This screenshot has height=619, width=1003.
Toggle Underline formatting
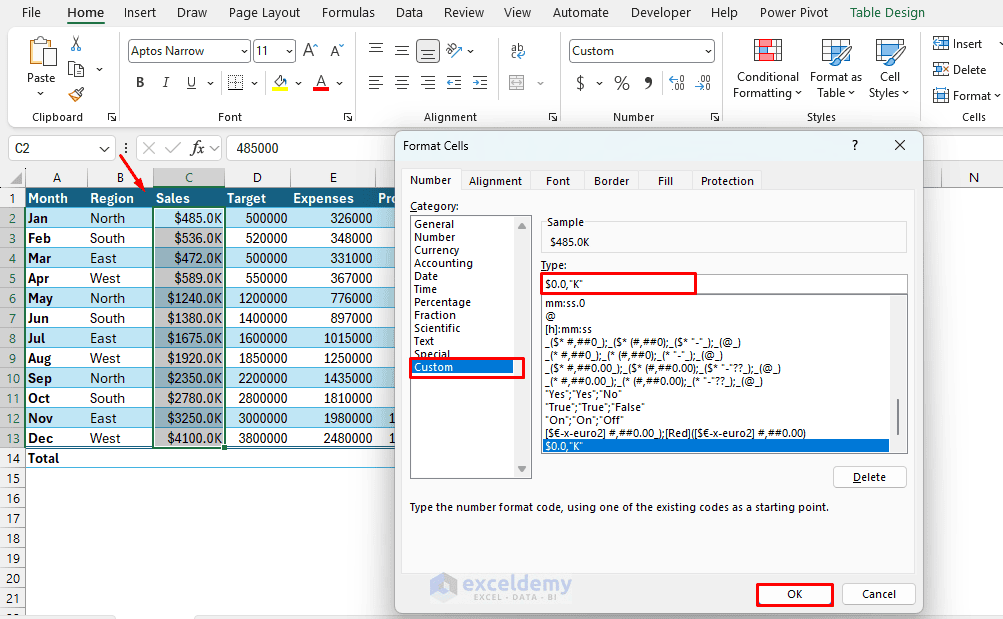(191, 82)
